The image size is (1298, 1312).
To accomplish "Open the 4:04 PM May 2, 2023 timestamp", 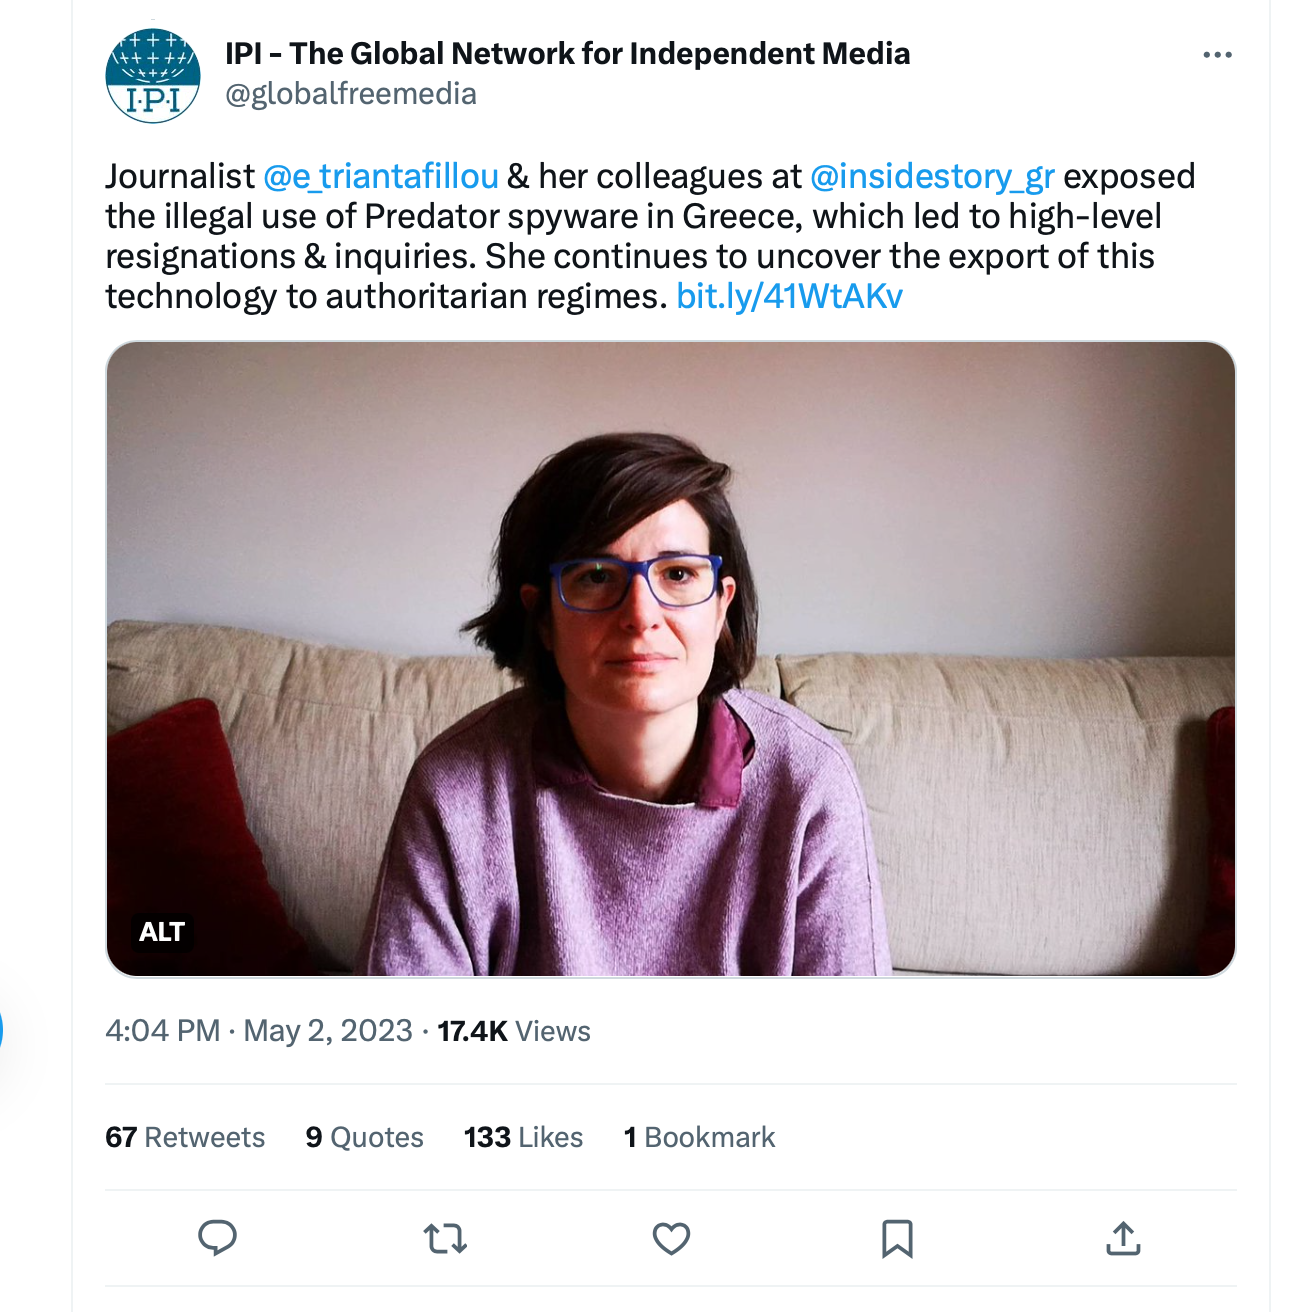I will coord(259,1031).
